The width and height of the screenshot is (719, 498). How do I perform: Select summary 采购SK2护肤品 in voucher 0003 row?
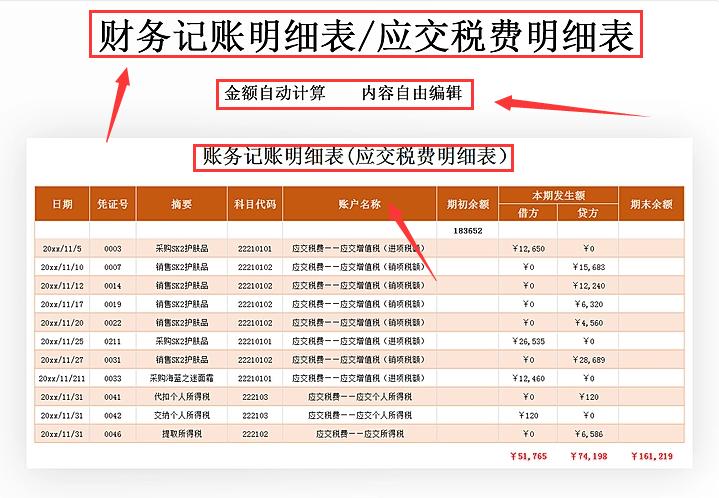pos(182,249)
